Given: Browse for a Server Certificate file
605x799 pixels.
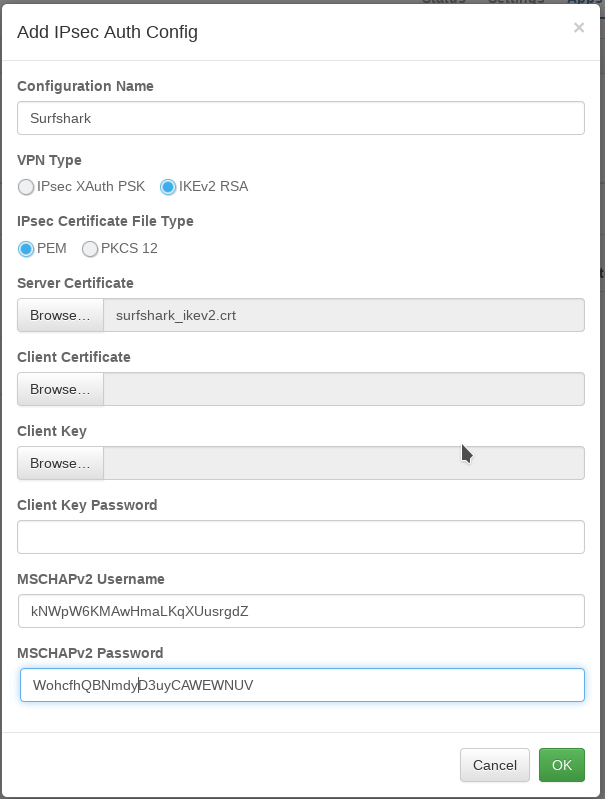Looking at the screenshot, I should pyautogui.click(x=60, y=315).
